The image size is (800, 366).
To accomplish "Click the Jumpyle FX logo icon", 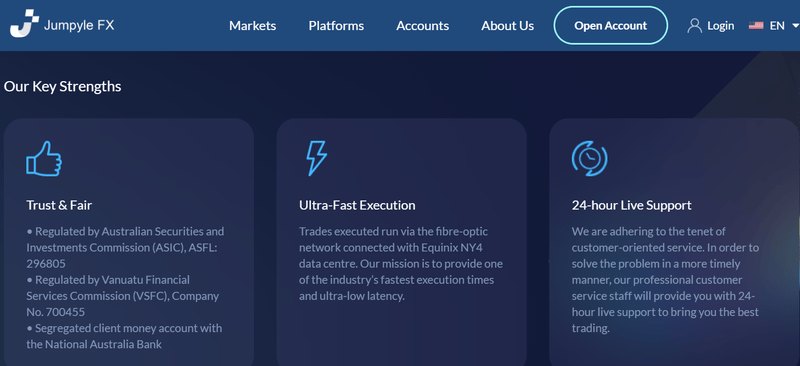I will tap(24, 23).
